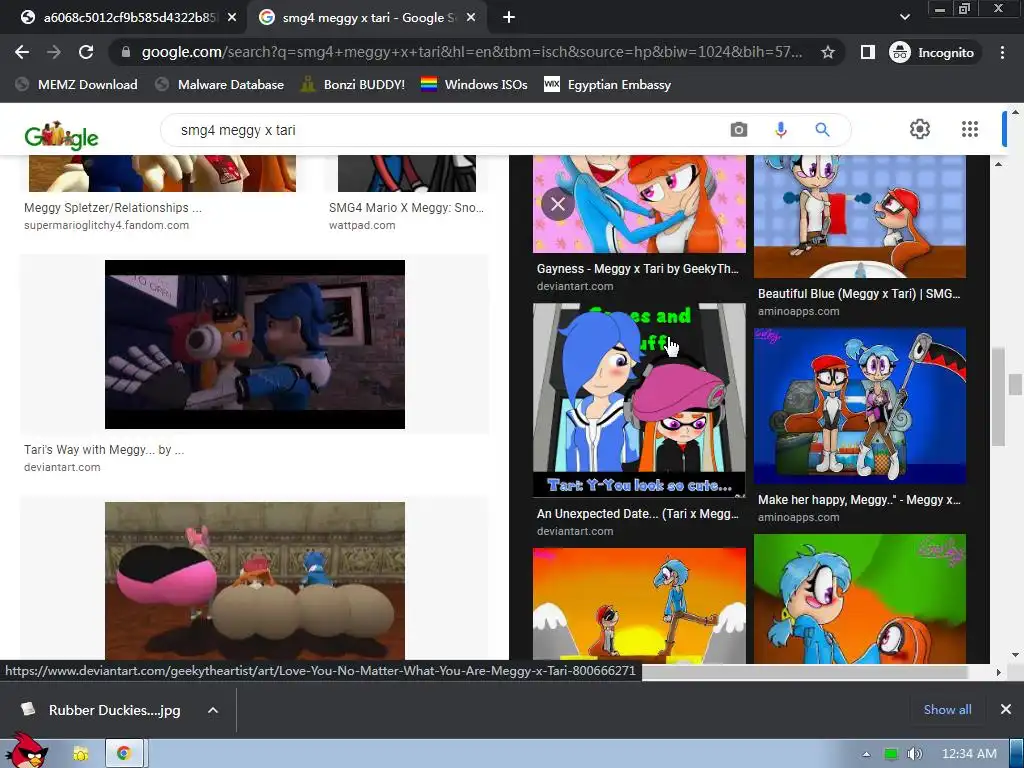This screenshot has width=1024, height=768.
Task: Start voice search with the microphone icon
Action: click(780, 130)
